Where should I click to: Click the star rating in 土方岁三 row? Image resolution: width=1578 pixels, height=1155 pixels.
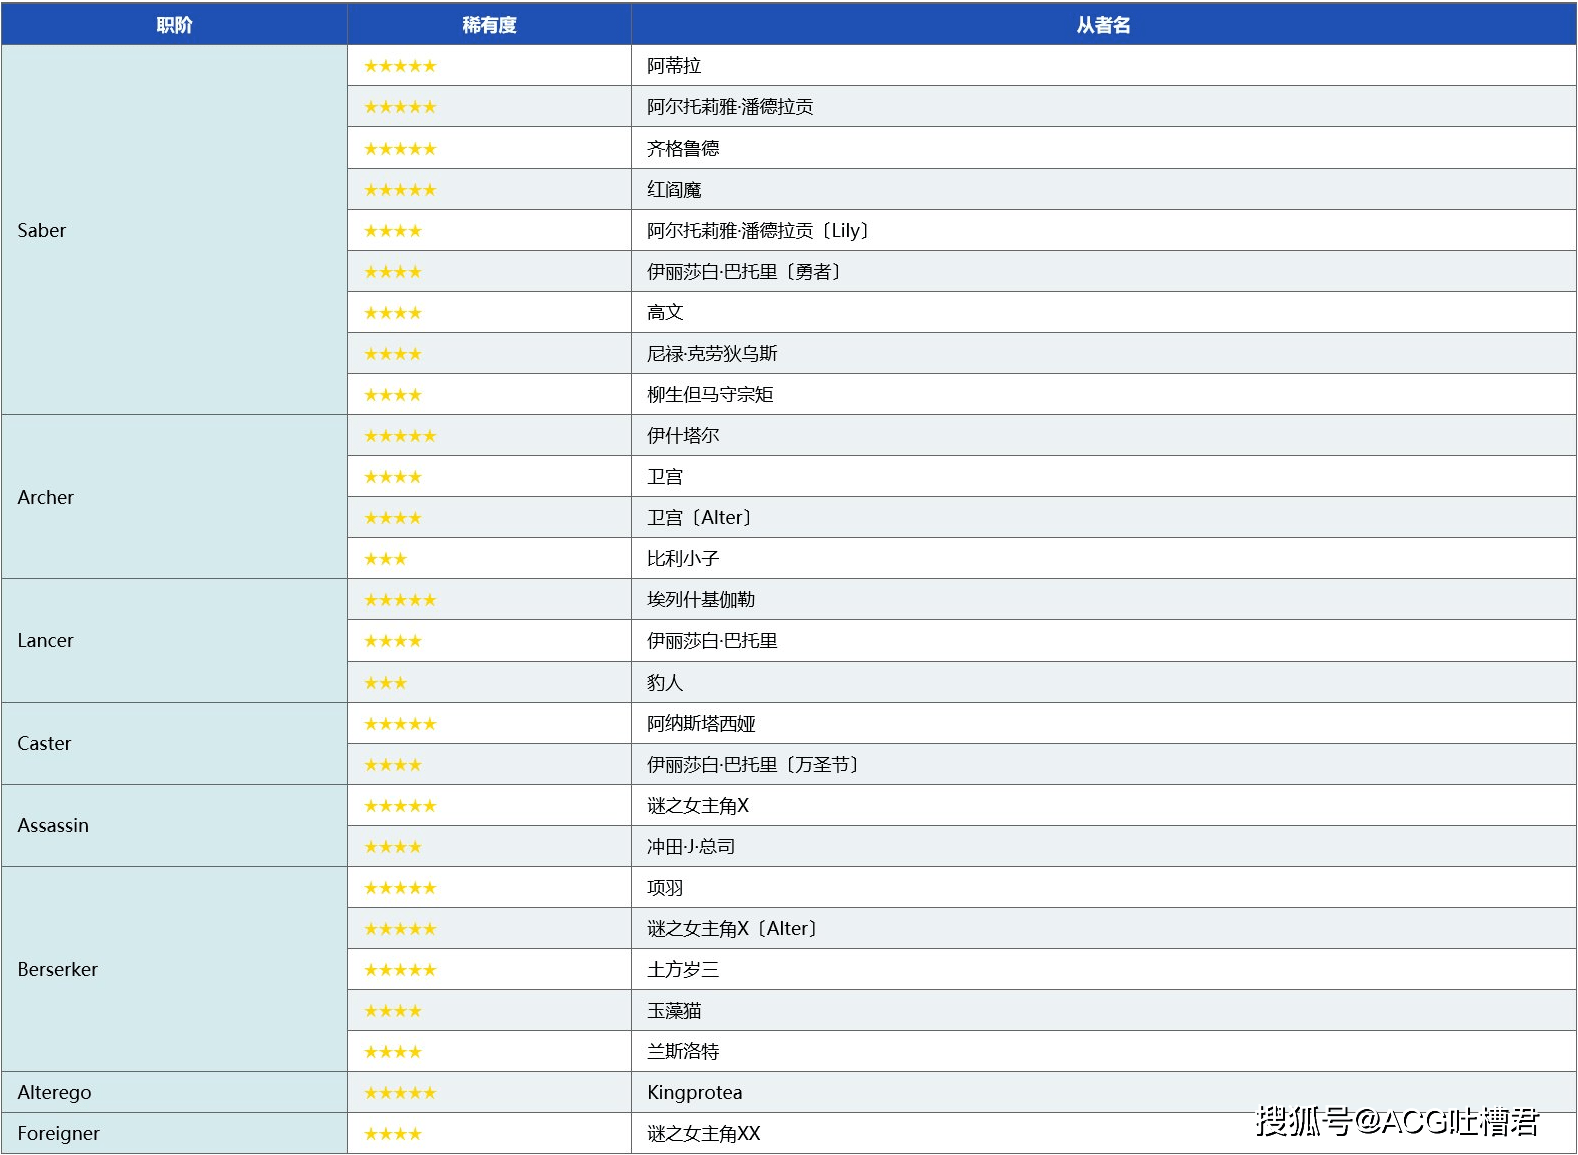tap(400, 969)
